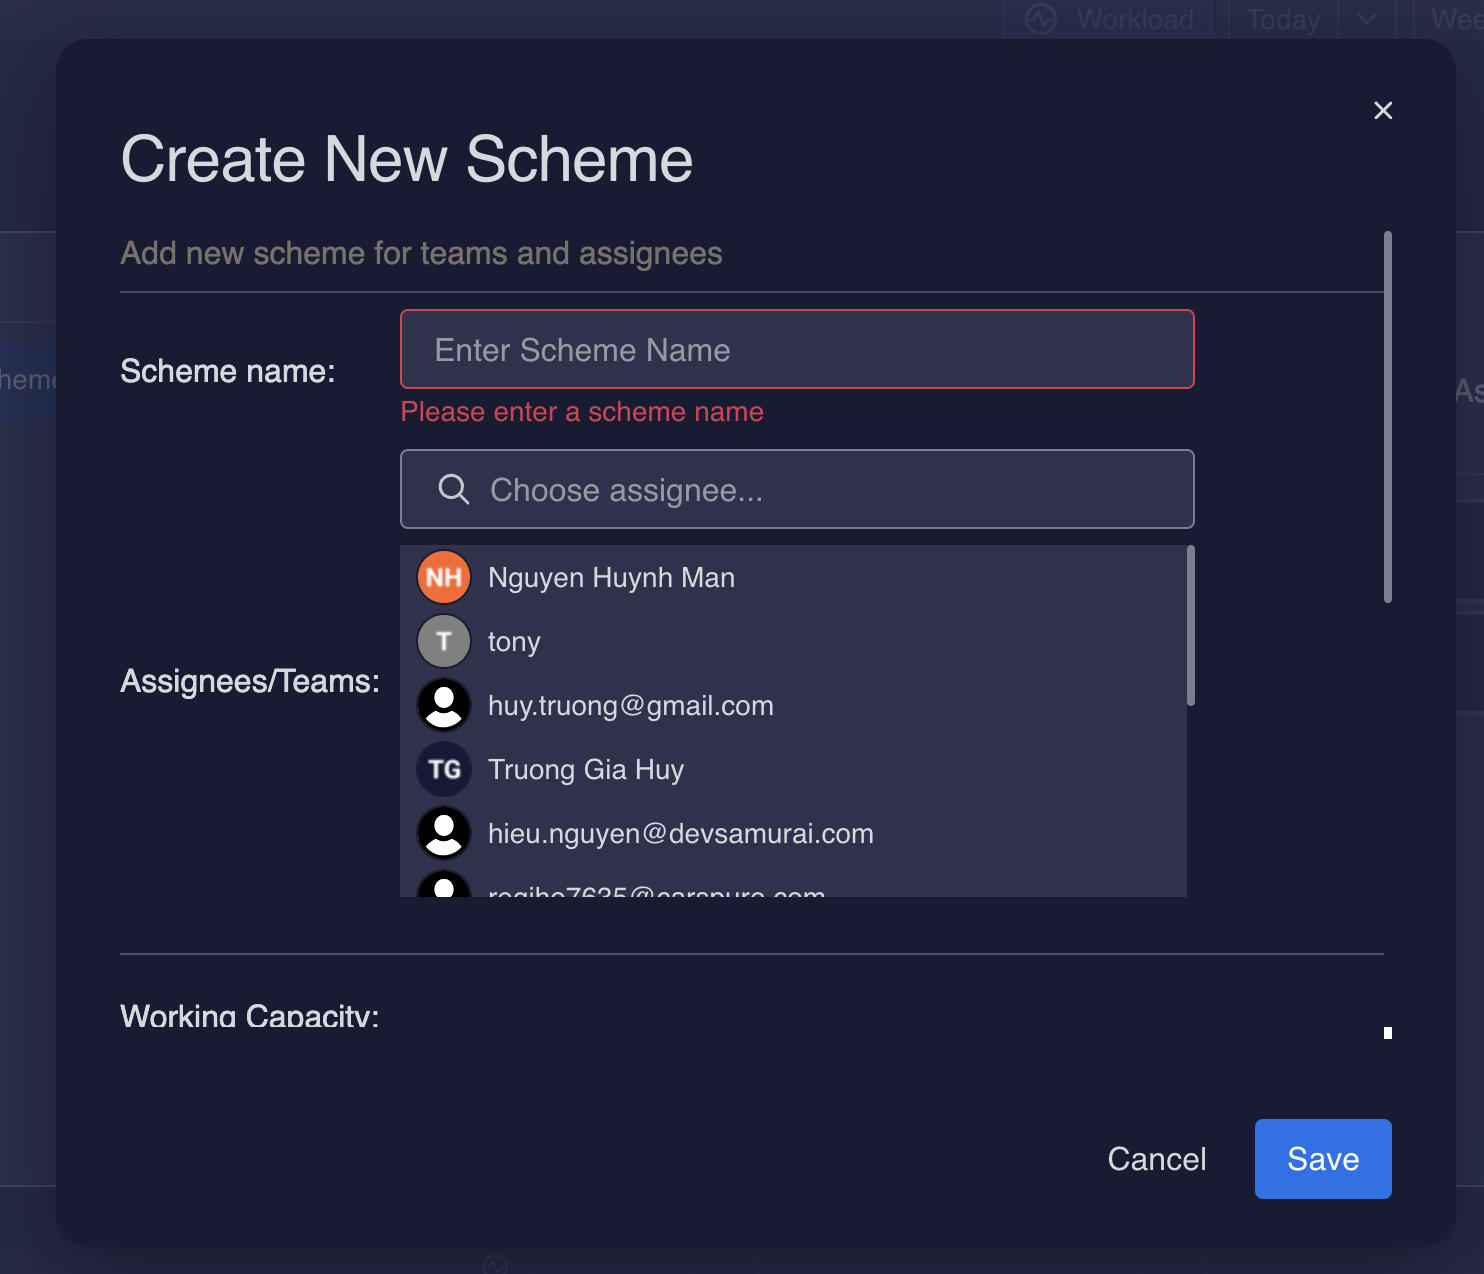This screenshot has width=1484, height=1274.
Task: Select Nguyen Huynh Man from the assignee list
Action: click(611, 577)
